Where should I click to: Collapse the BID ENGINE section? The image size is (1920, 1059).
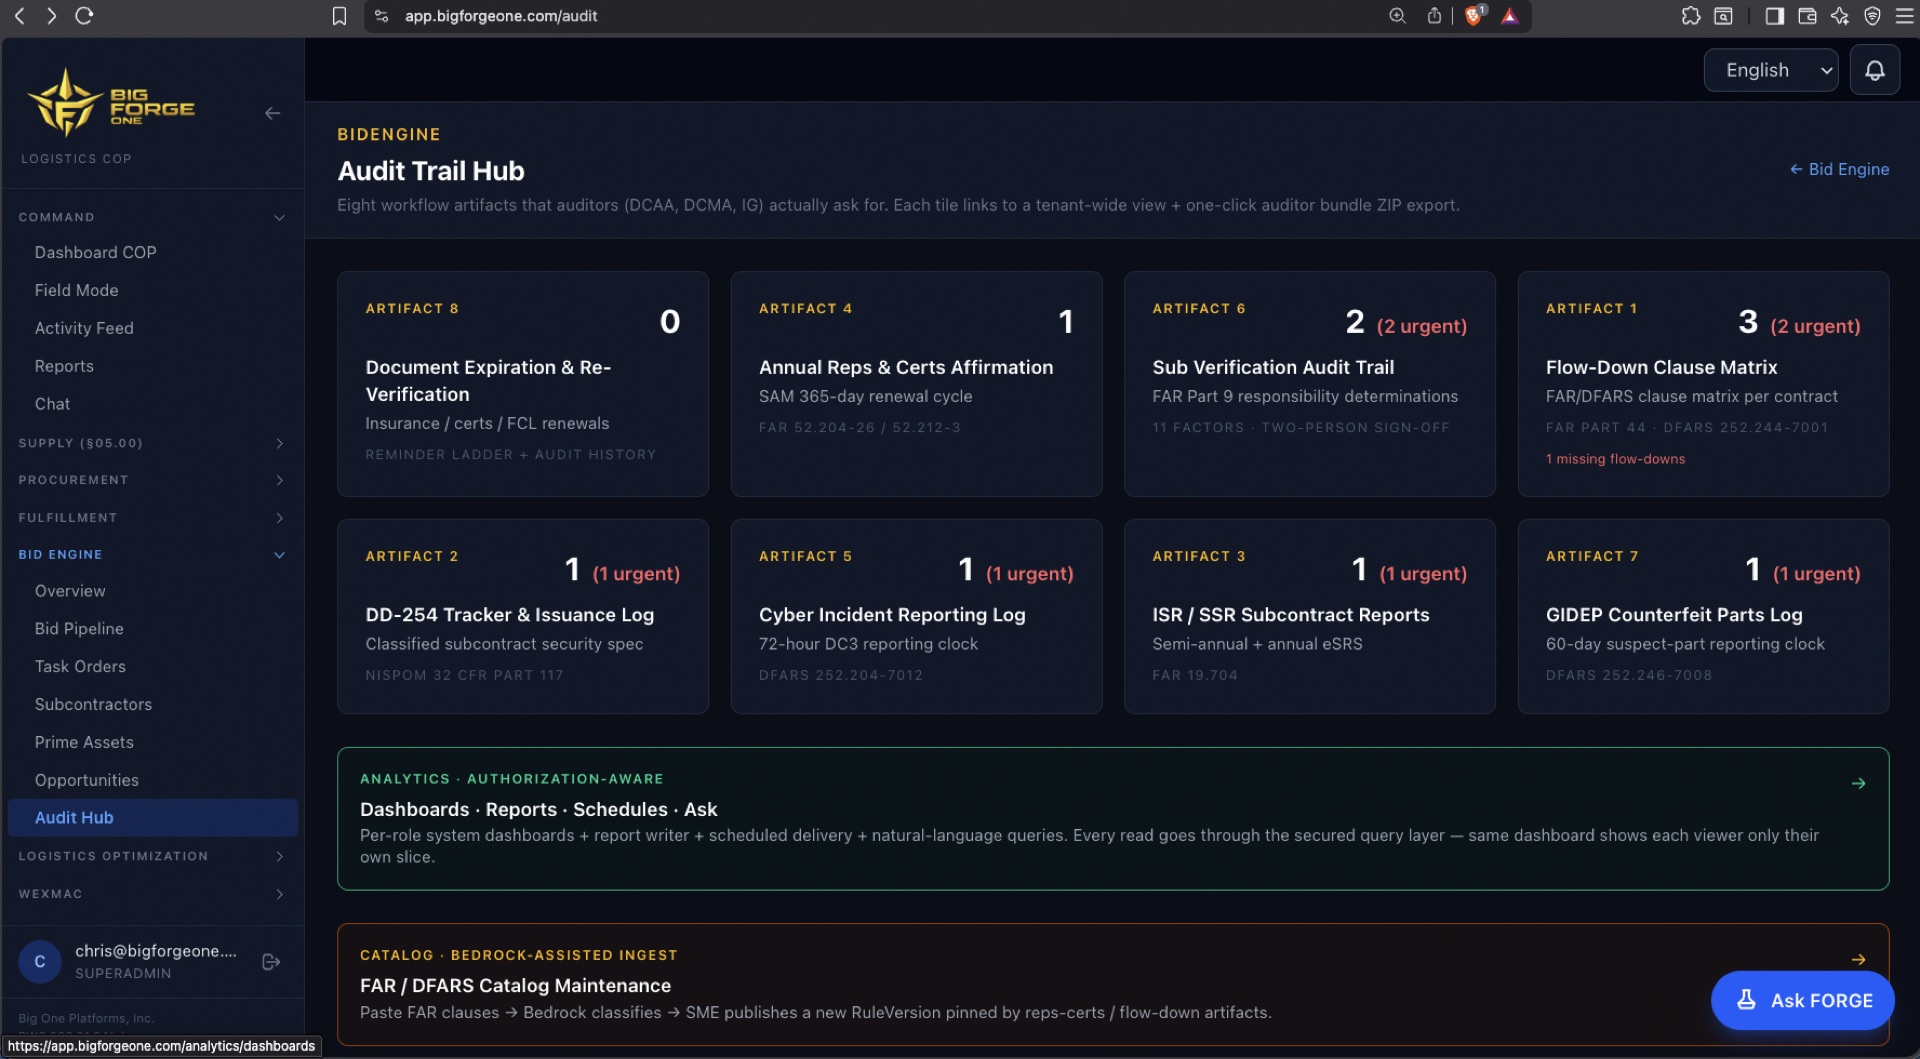pos(153,555)
